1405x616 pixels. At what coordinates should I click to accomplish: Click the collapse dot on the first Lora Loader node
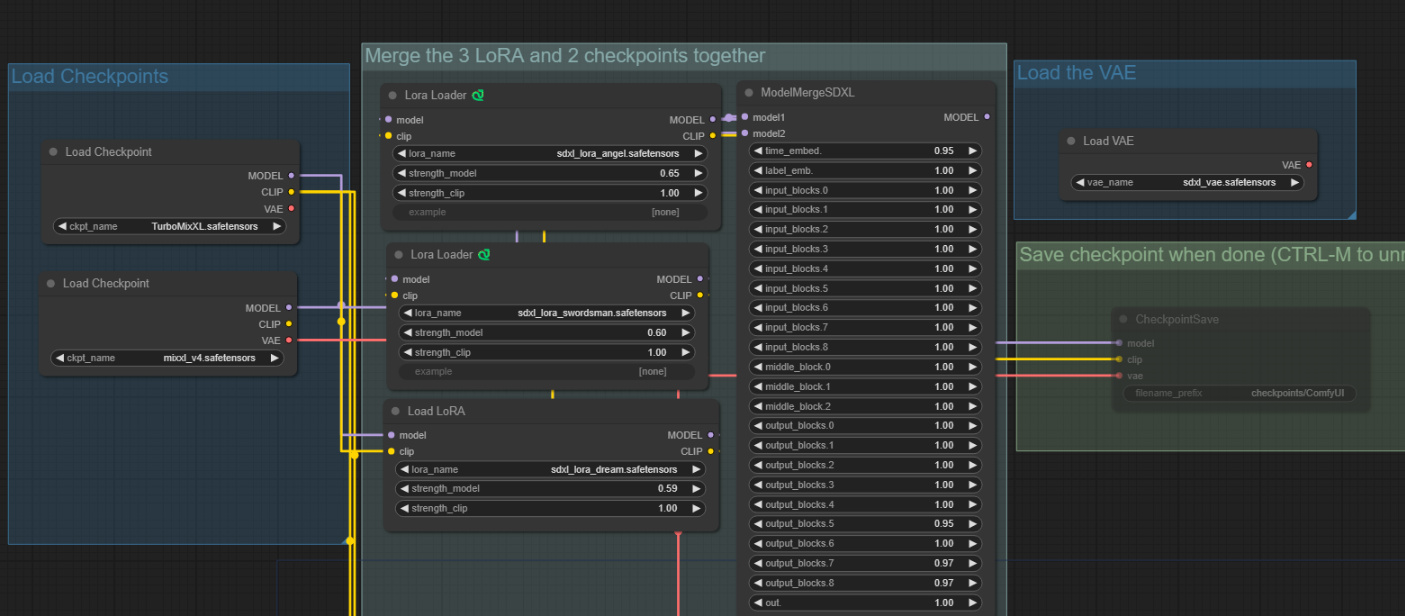[390, 95]
